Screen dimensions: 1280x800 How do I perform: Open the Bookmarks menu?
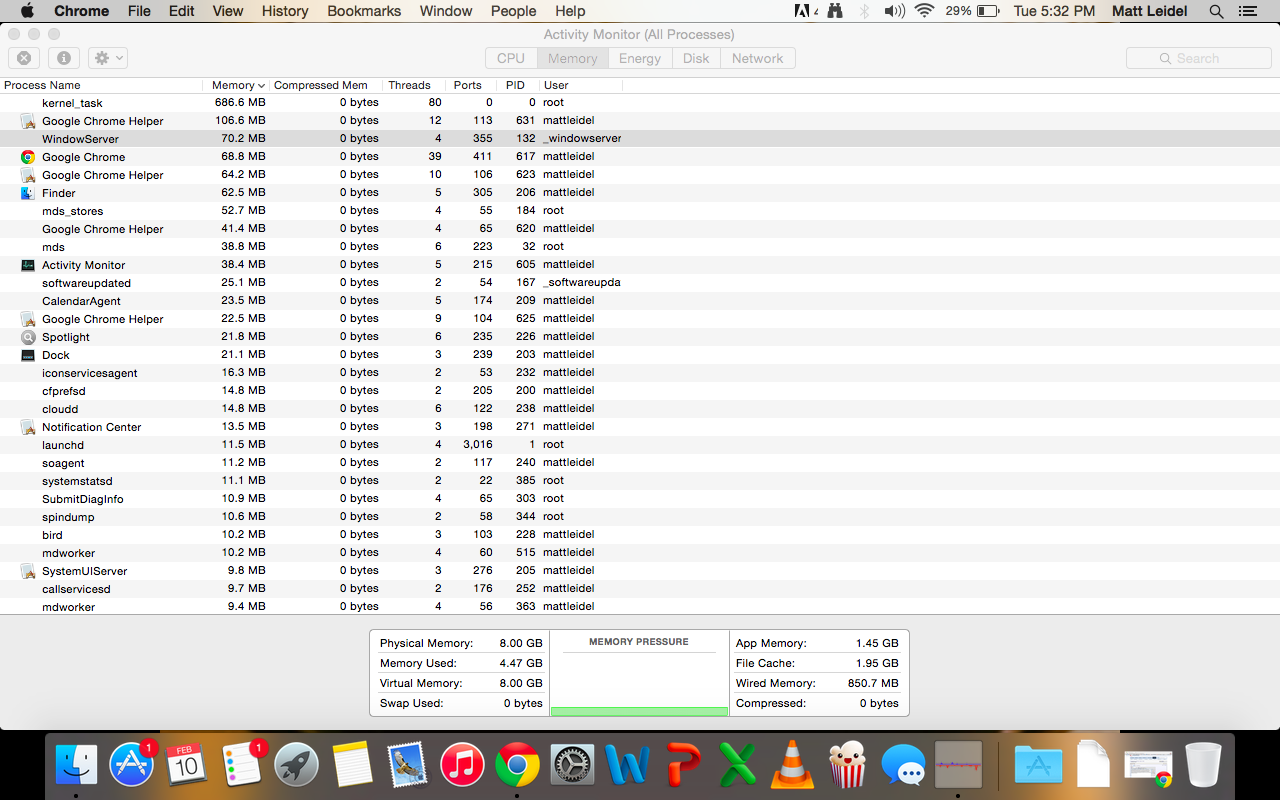click(364, 11)
